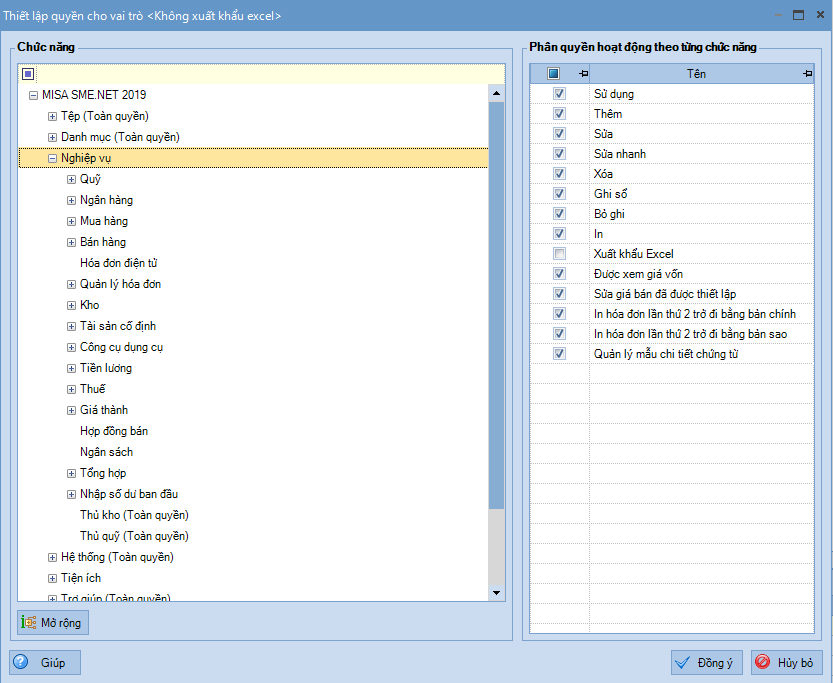The width and height of the screenshot is (833, 683).
Task: Close the permission settings window
Action: [x=820, y=15]
